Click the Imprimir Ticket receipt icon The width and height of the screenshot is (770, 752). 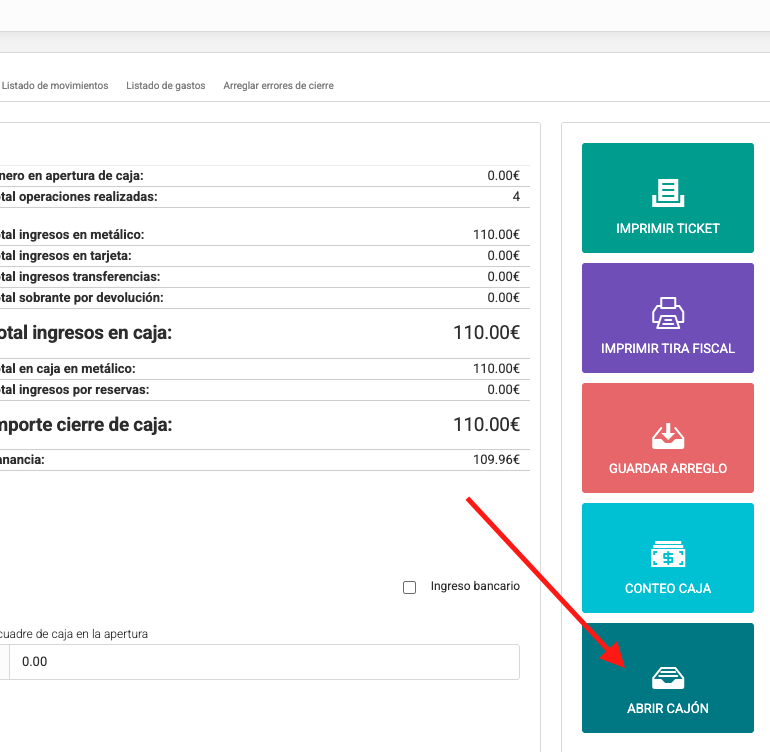click(x=668, y=193)
